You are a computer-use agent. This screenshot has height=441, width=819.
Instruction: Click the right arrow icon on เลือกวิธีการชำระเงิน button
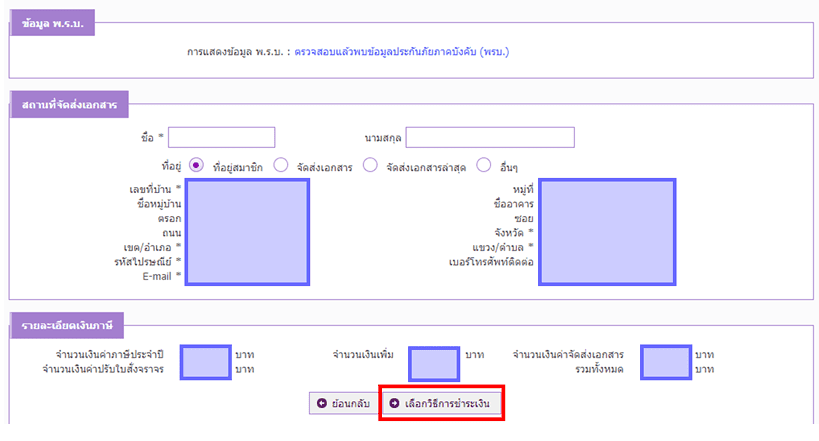click(394, 403)
